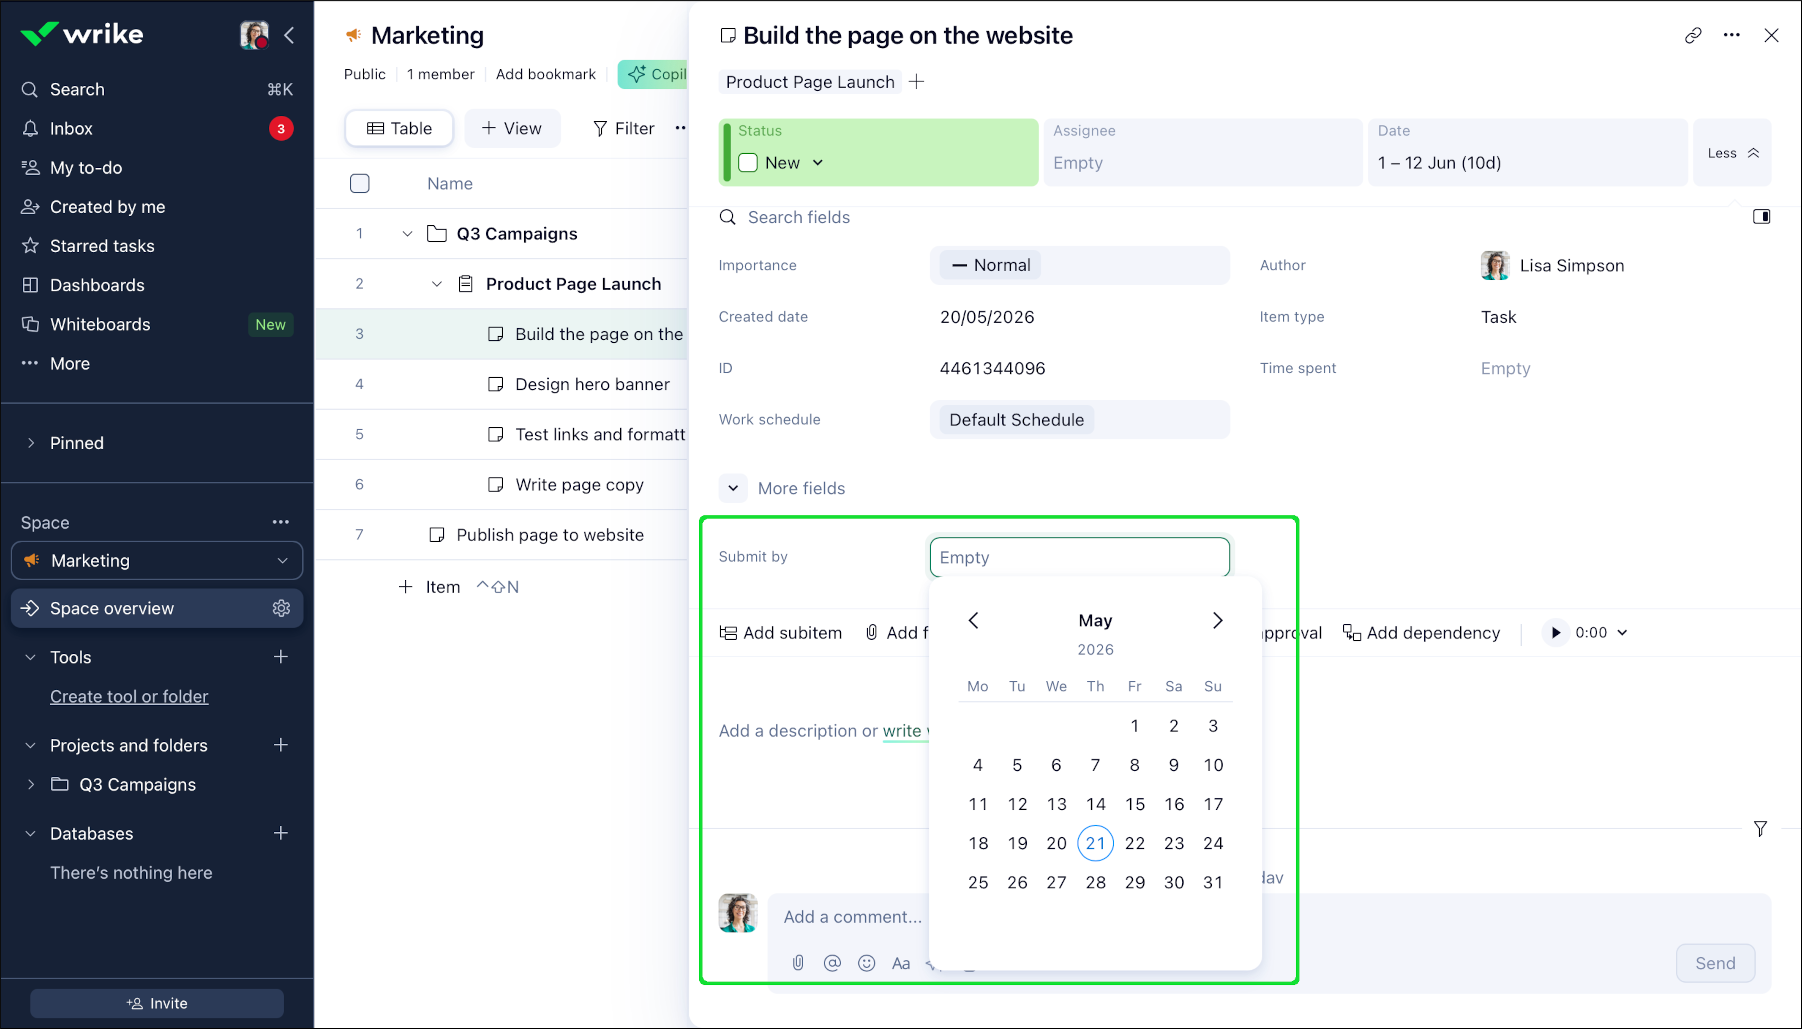Add a new project or folder
1802x1029 pixels.
(281, 745)
